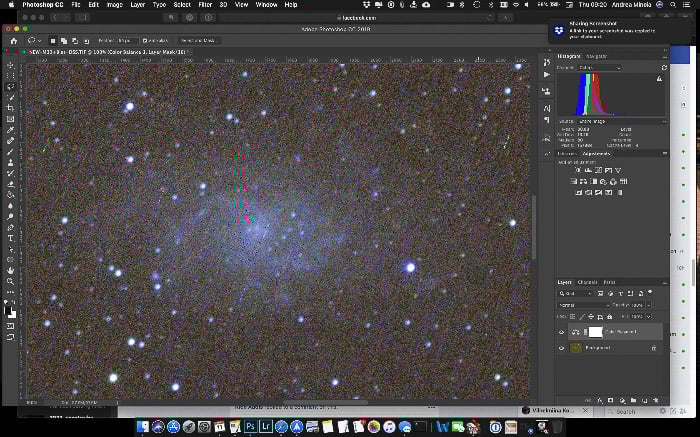The width and height of the screenshot is (700, 437).
Task: Open the Select menu
Action: pyautogui.click(x=182, y=4)
